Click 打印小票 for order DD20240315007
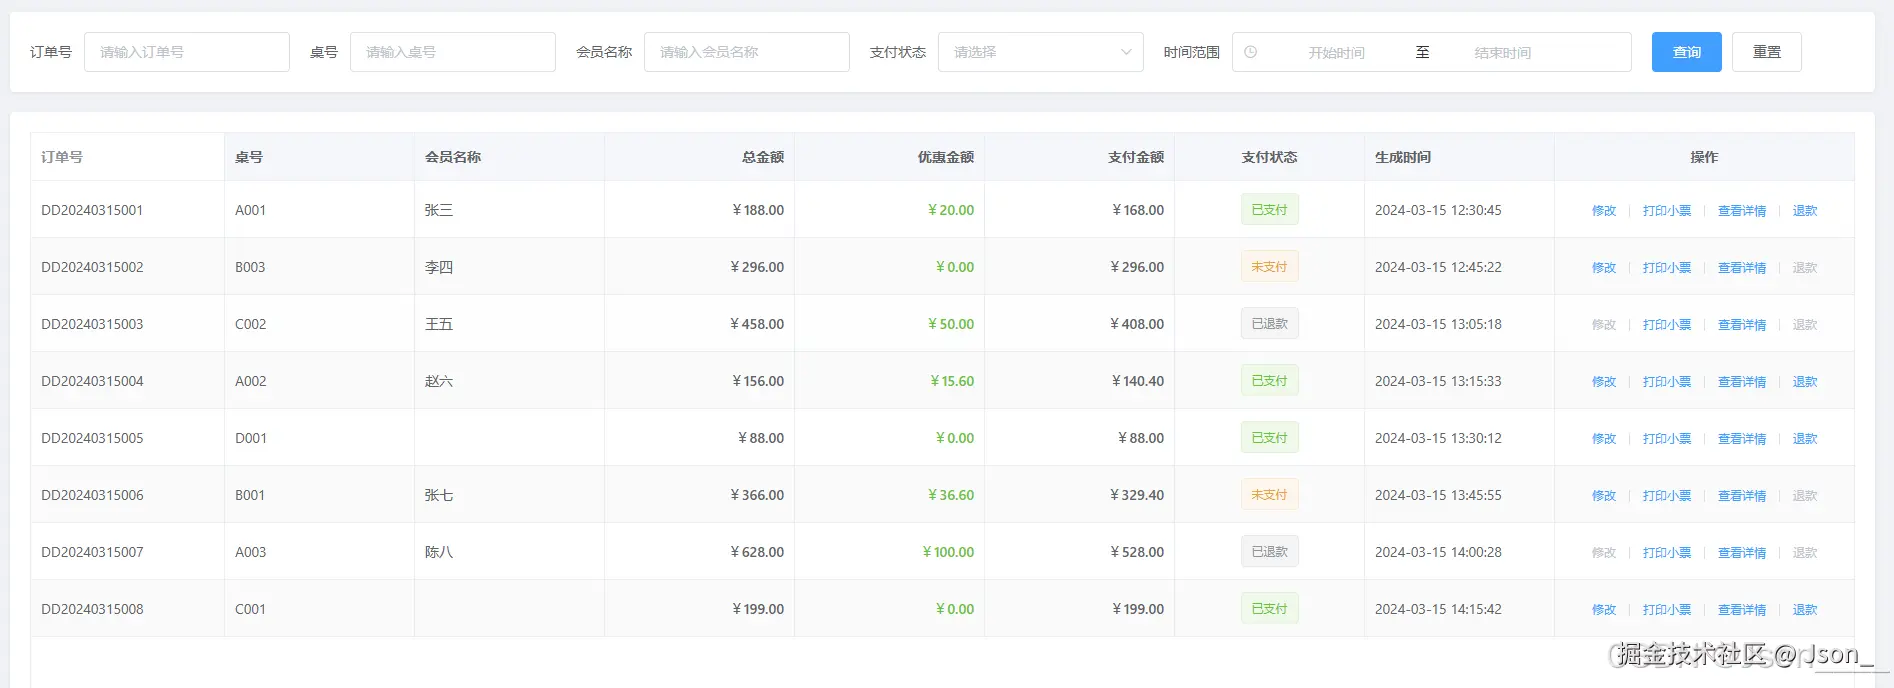Screen dimensions: 1894x688 coord(1667,553)
